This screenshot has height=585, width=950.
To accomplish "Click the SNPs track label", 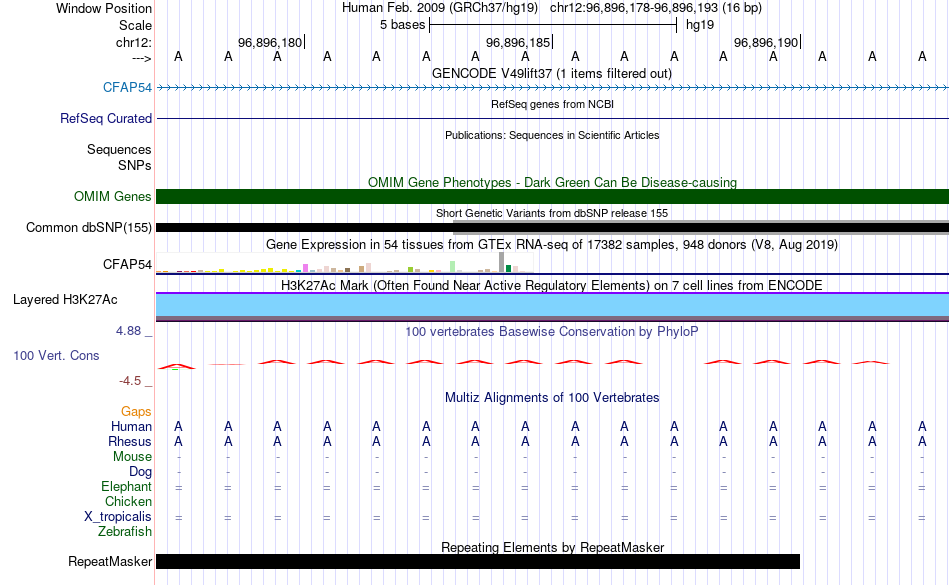I will point(135,165).
